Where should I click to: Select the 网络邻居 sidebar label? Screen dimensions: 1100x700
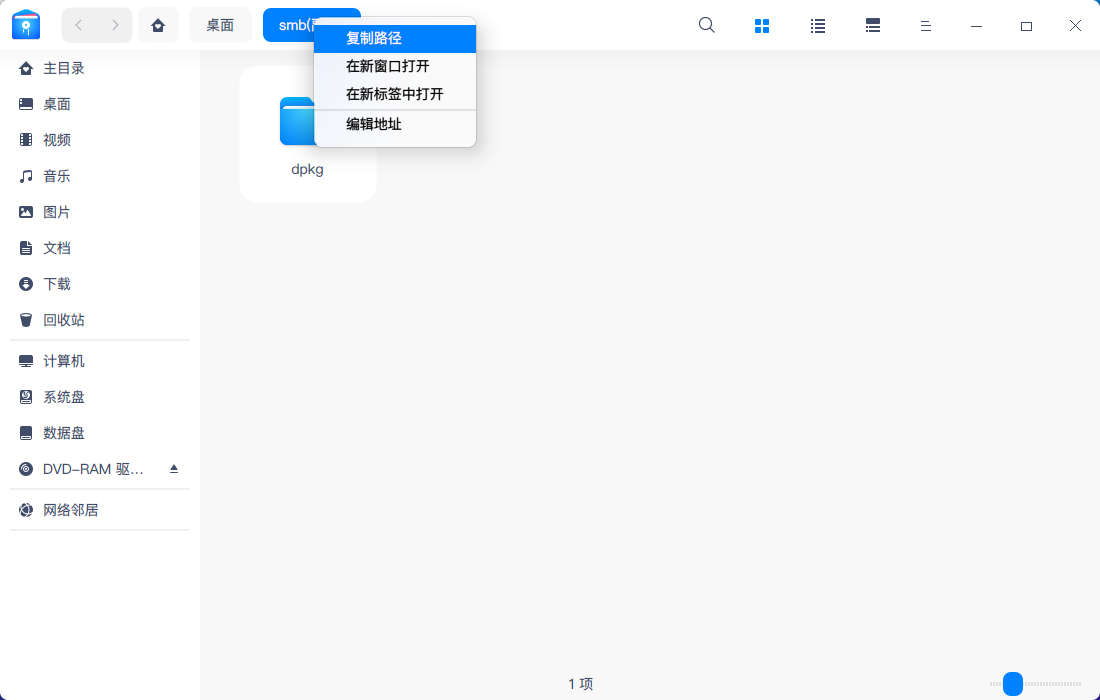click(71, 510)
